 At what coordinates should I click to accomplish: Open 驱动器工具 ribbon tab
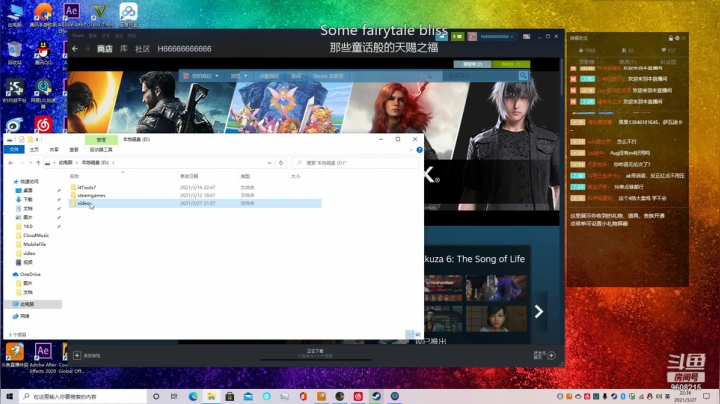101,150
